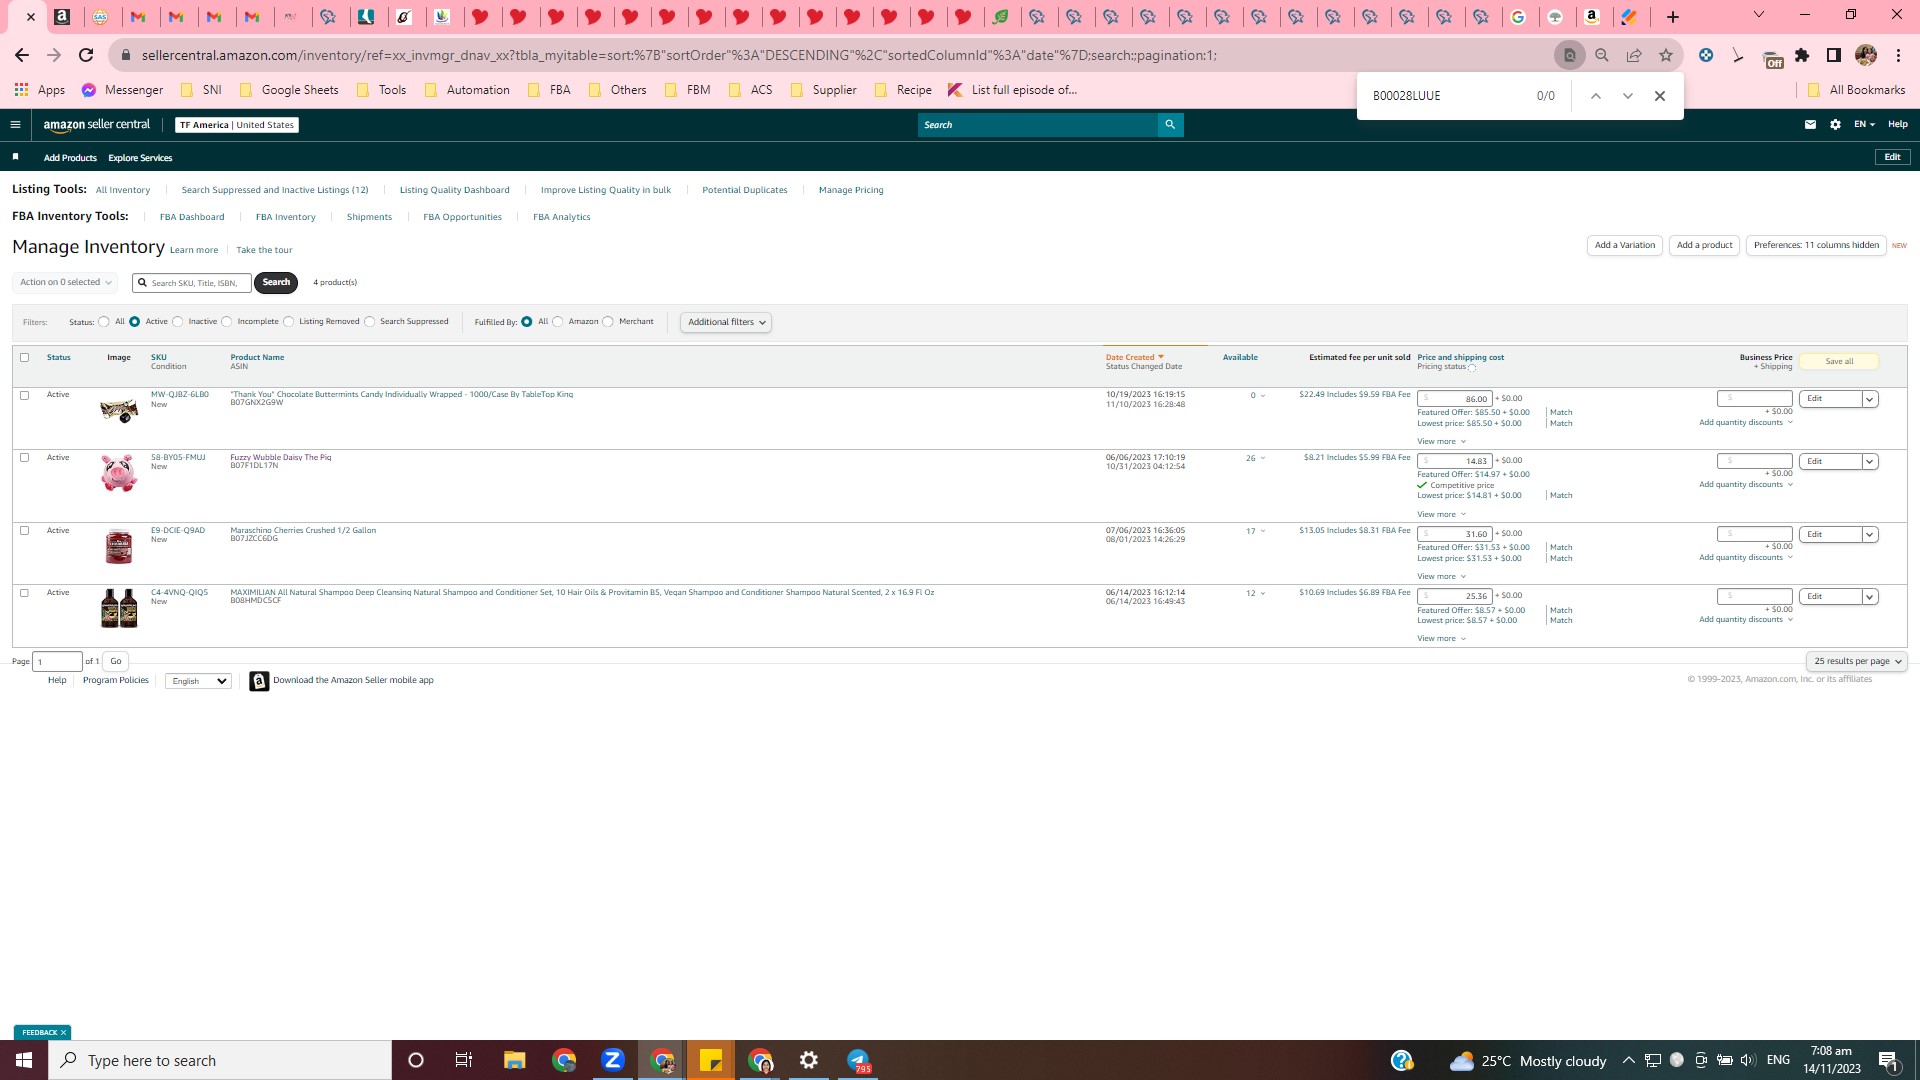Click the Add a Variation button
The height and width of the screenshot is (1080, 1920).
point(1625,245)
